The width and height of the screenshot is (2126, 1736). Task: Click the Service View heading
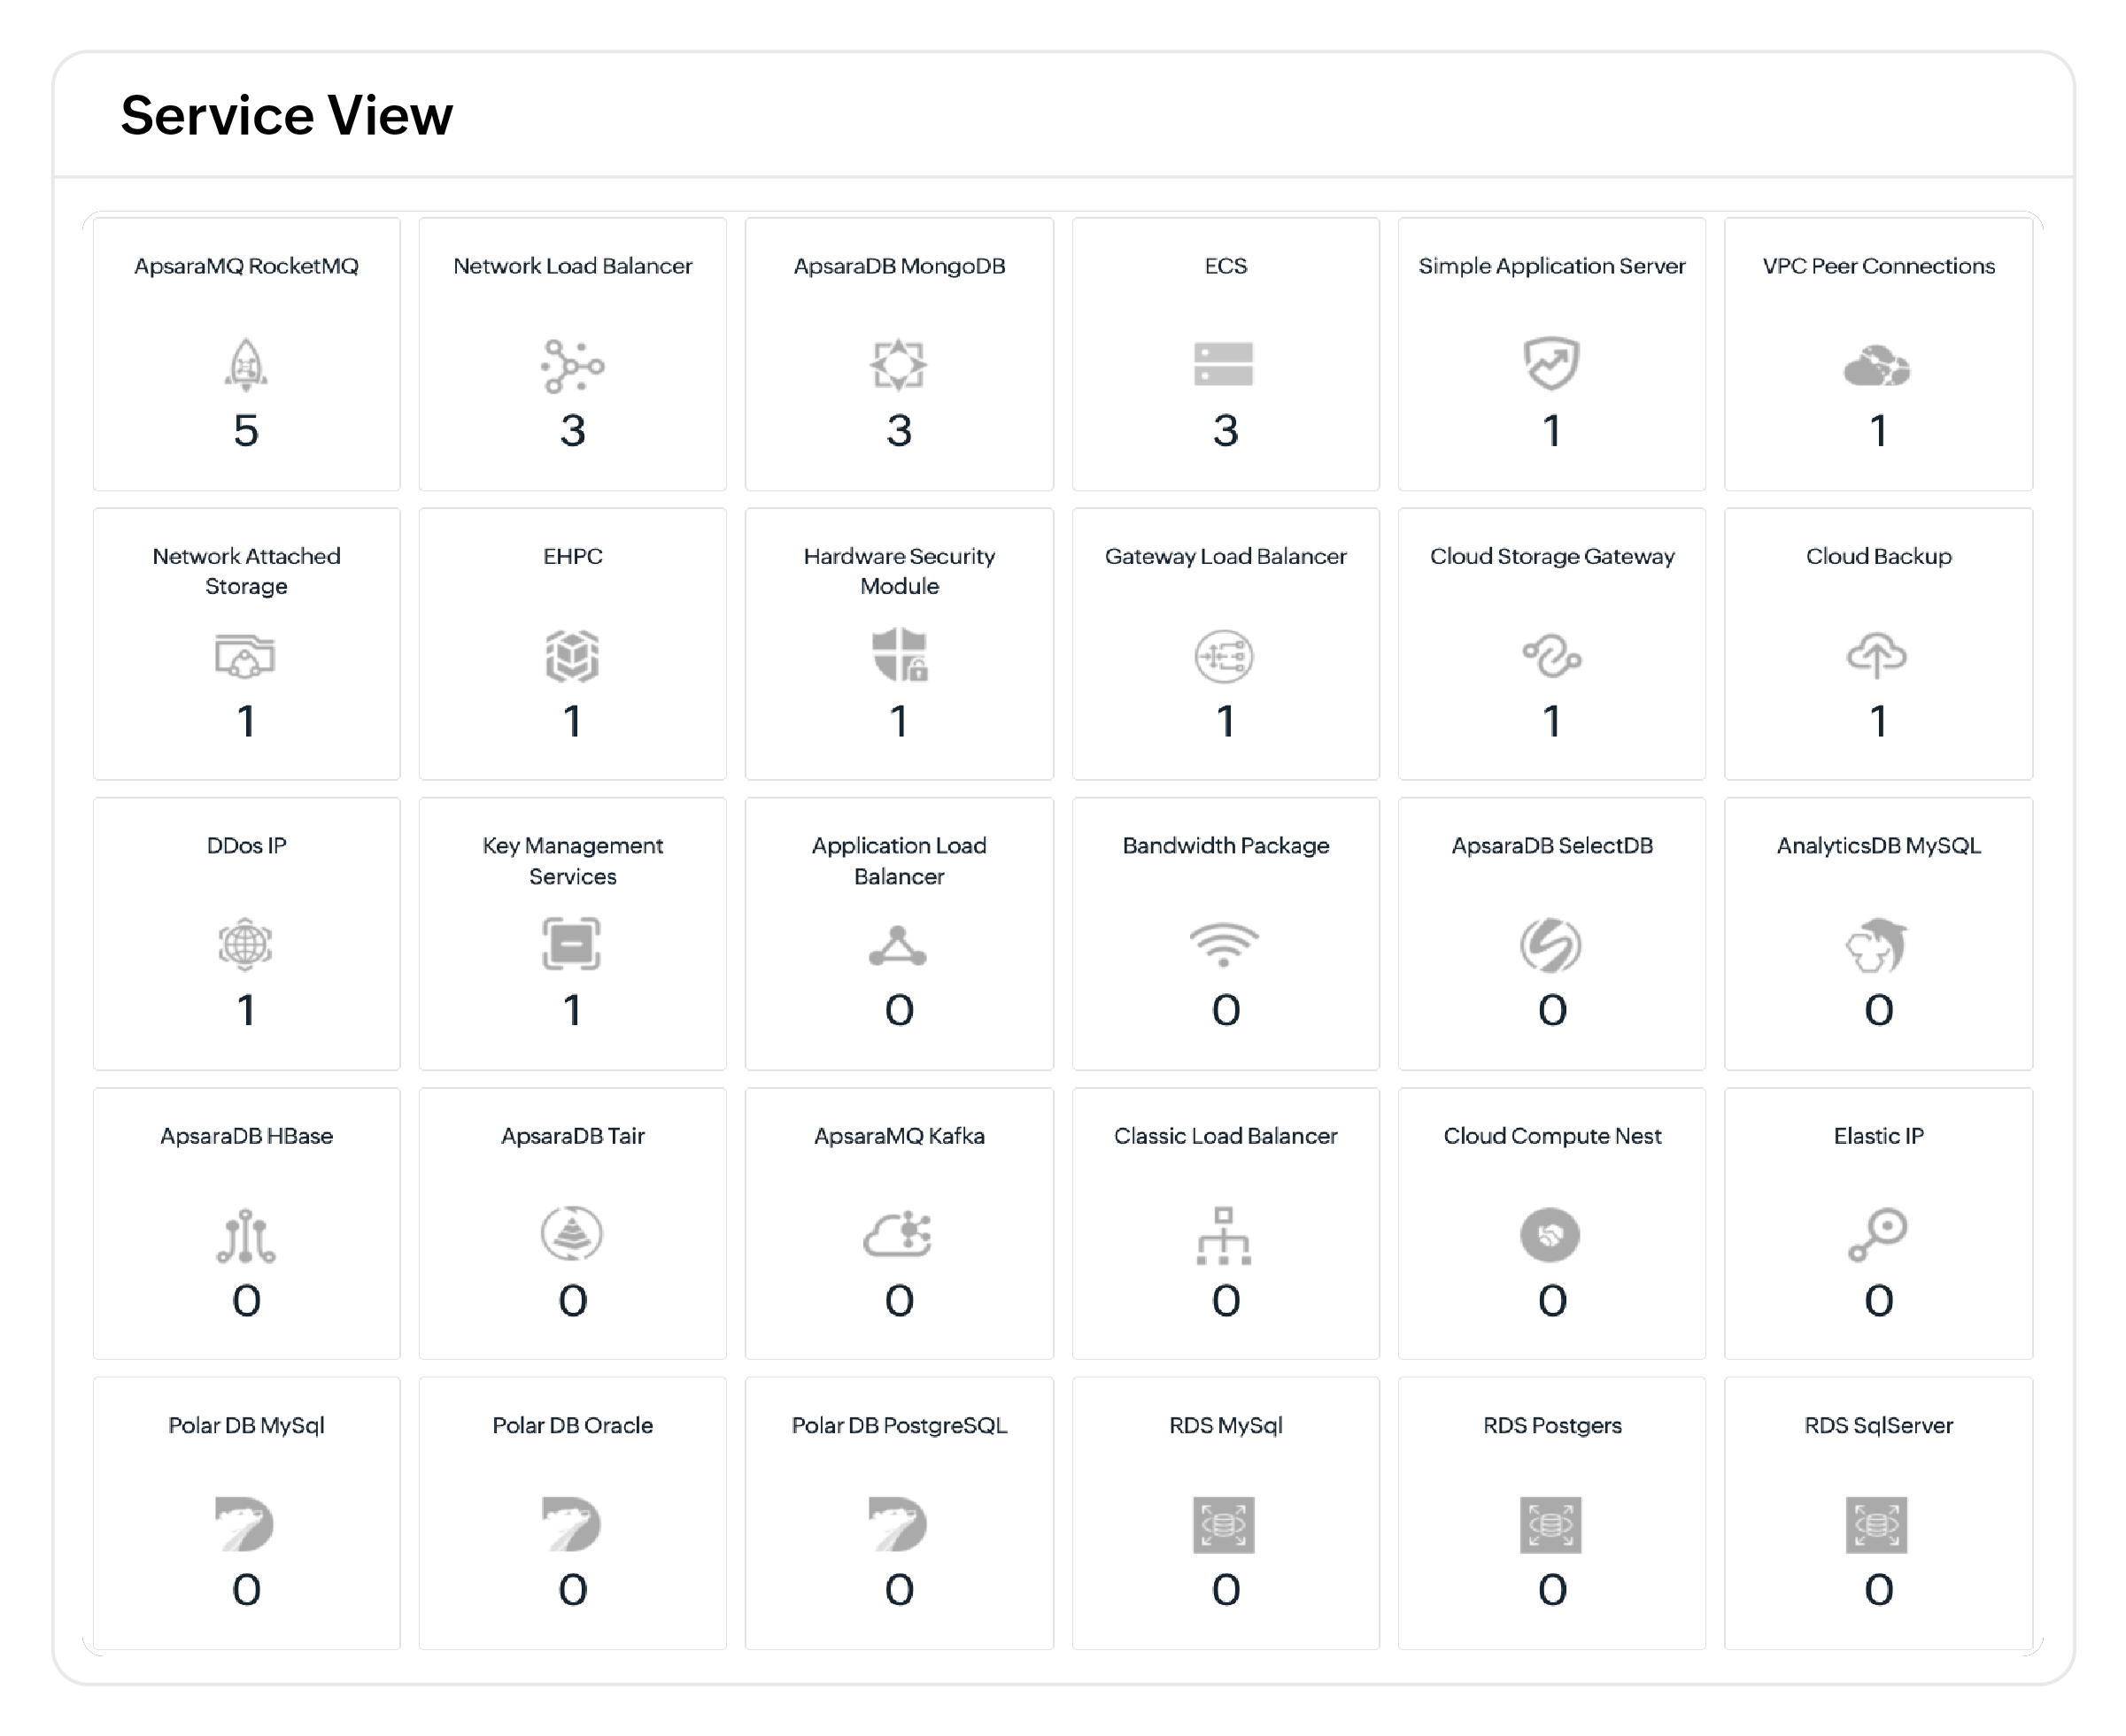point(286,115)
